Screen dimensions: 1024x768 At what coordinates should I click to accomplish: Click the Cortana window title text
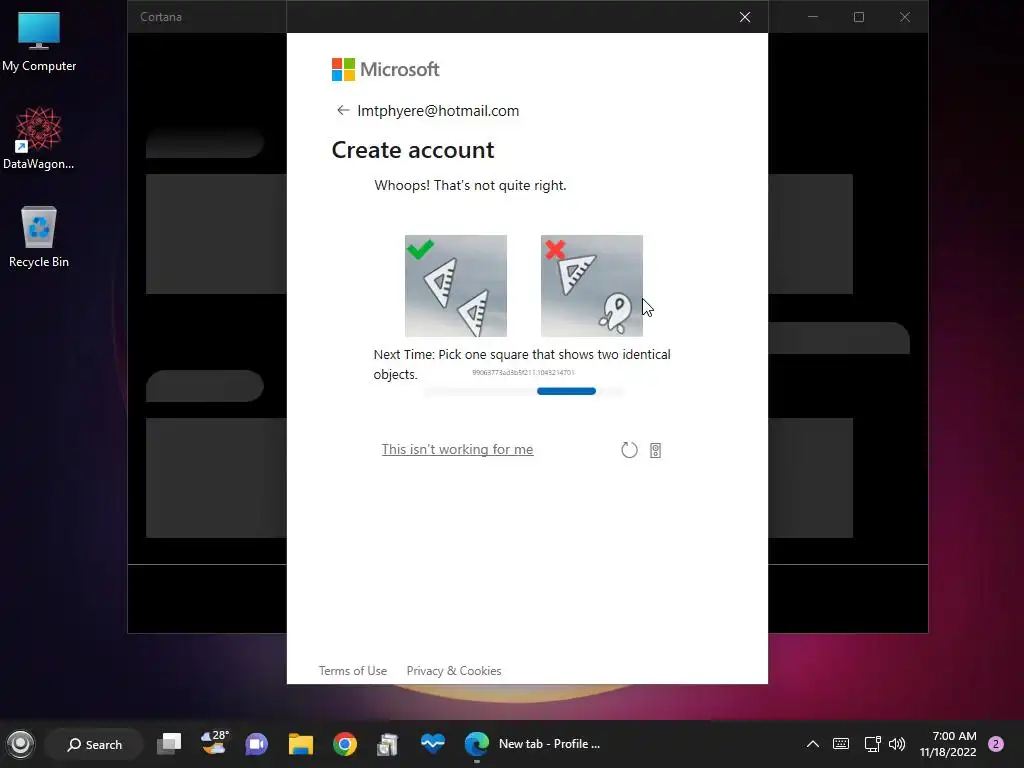click(161, 17)
